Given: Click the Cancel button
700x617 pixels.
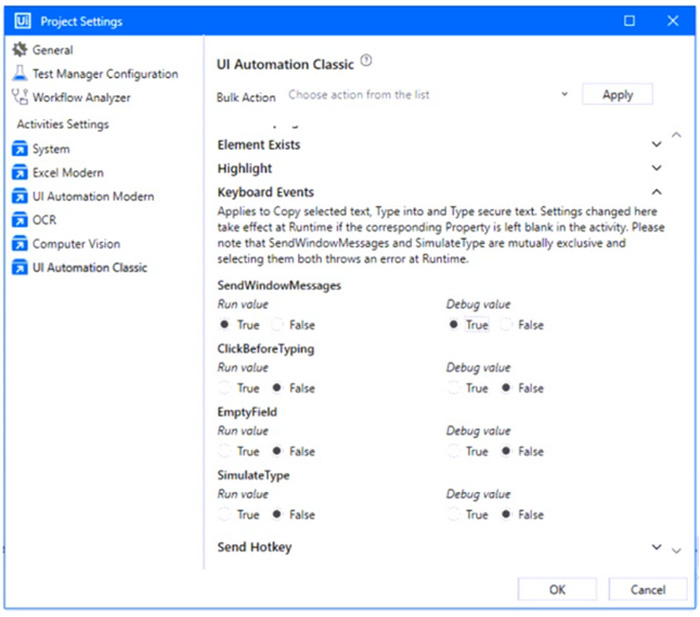Looking at the screenshot, I should 648,589.
